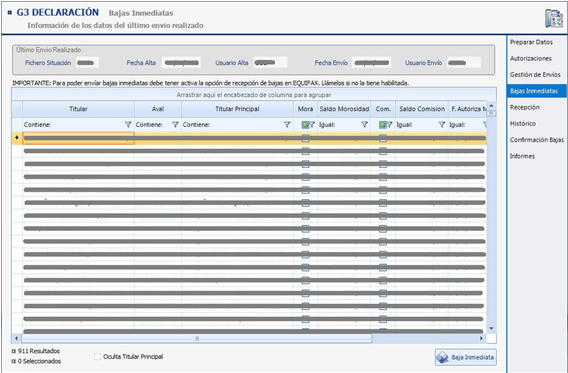Click current row indicator arrow
The width and height of the screenshot is (568, 373).
17,138
